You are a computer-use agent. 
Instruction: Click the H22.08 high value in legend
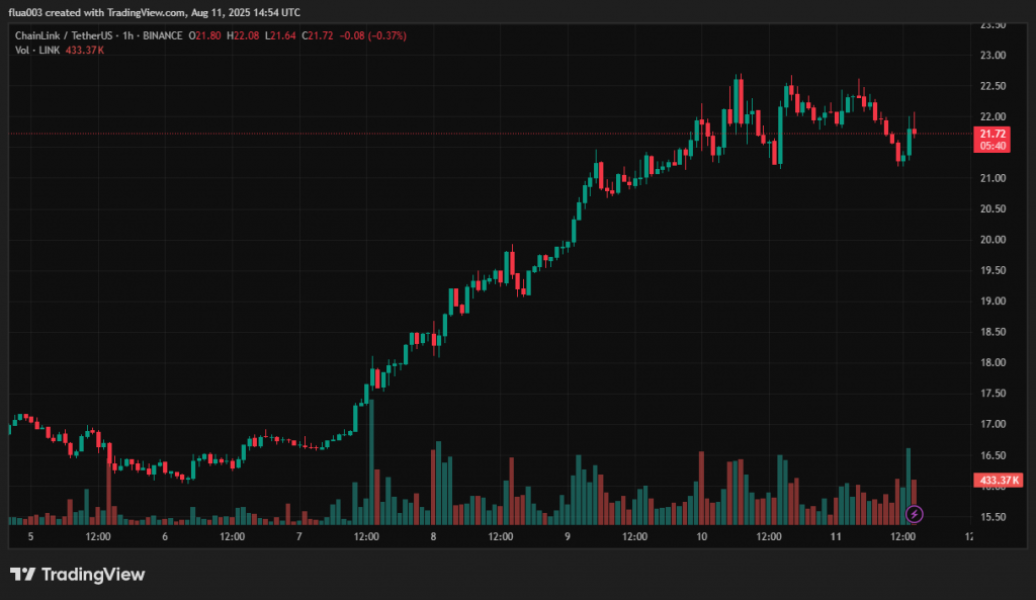[x=243, y=36]
